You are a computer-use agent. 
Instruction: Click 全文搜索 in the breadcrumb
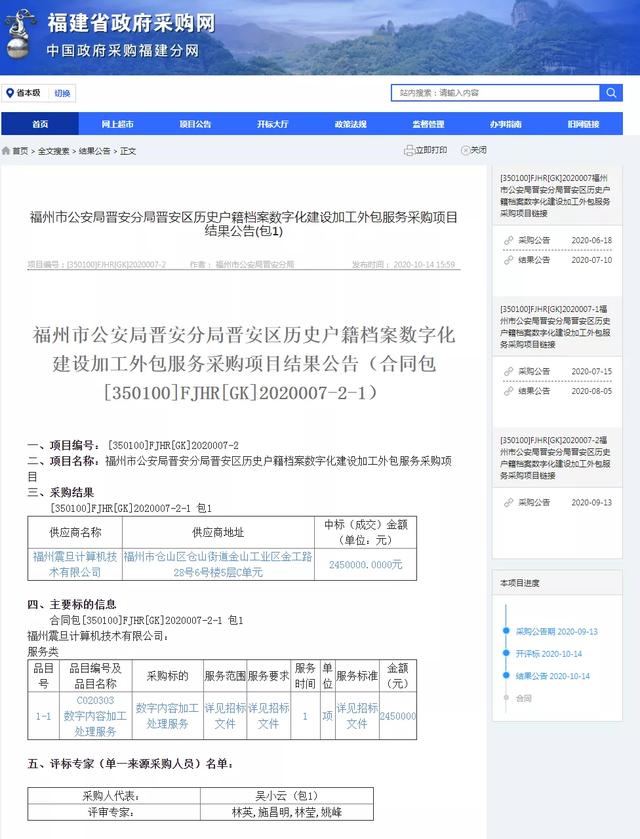54,151
